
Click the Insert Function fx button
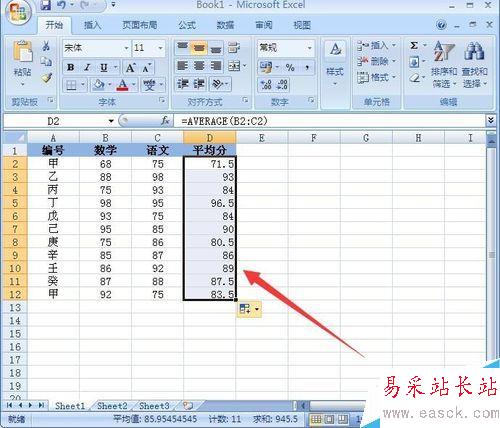click(165, 121)
